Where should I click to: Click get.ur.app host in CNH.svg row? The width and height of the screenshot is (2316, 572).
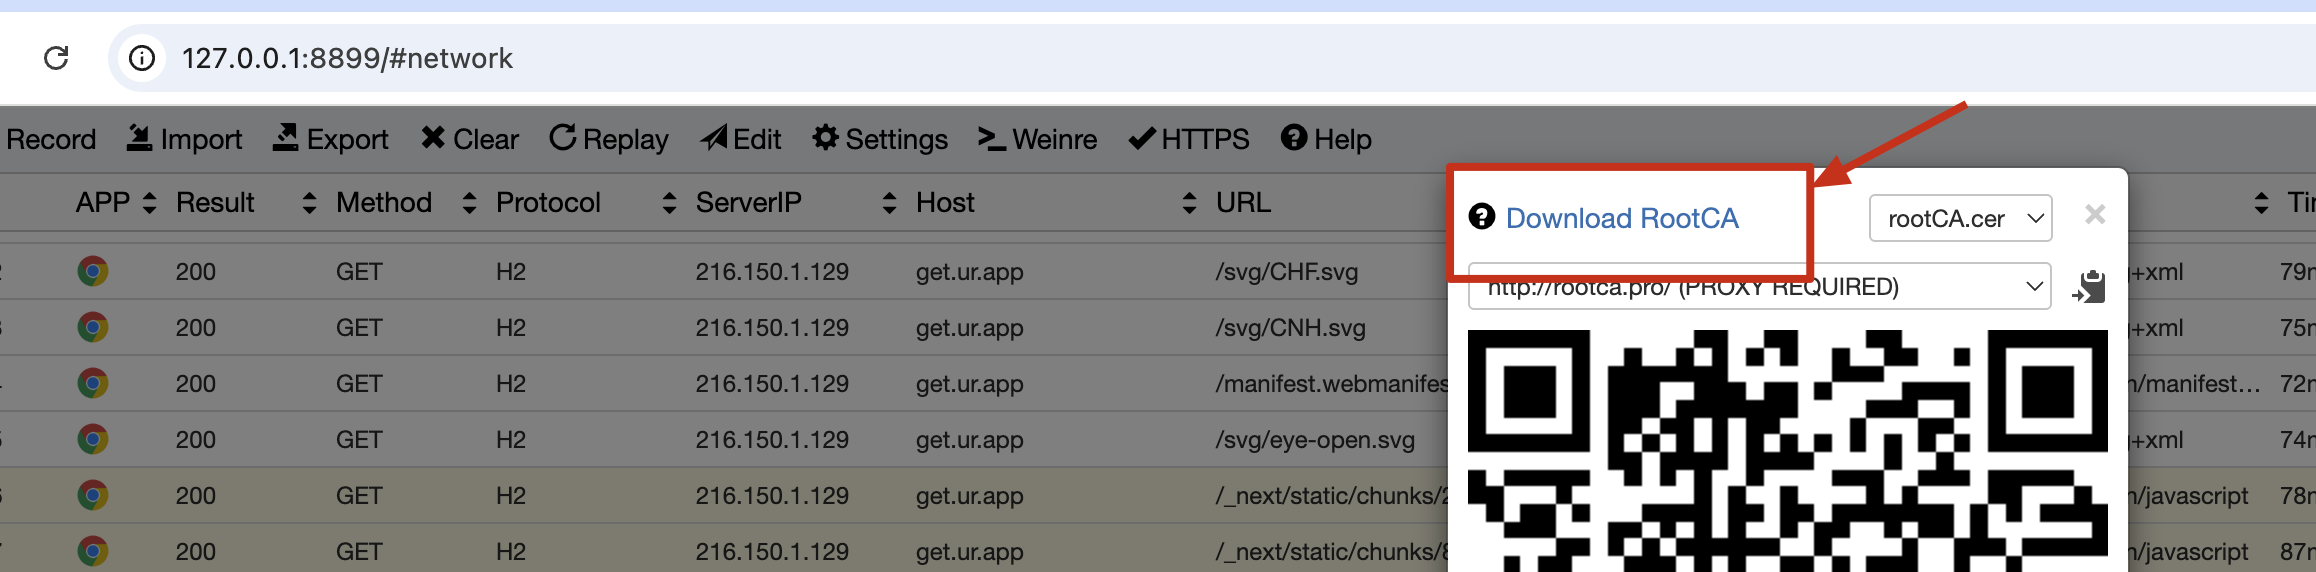pyautogui.click(x=969, y=328)
